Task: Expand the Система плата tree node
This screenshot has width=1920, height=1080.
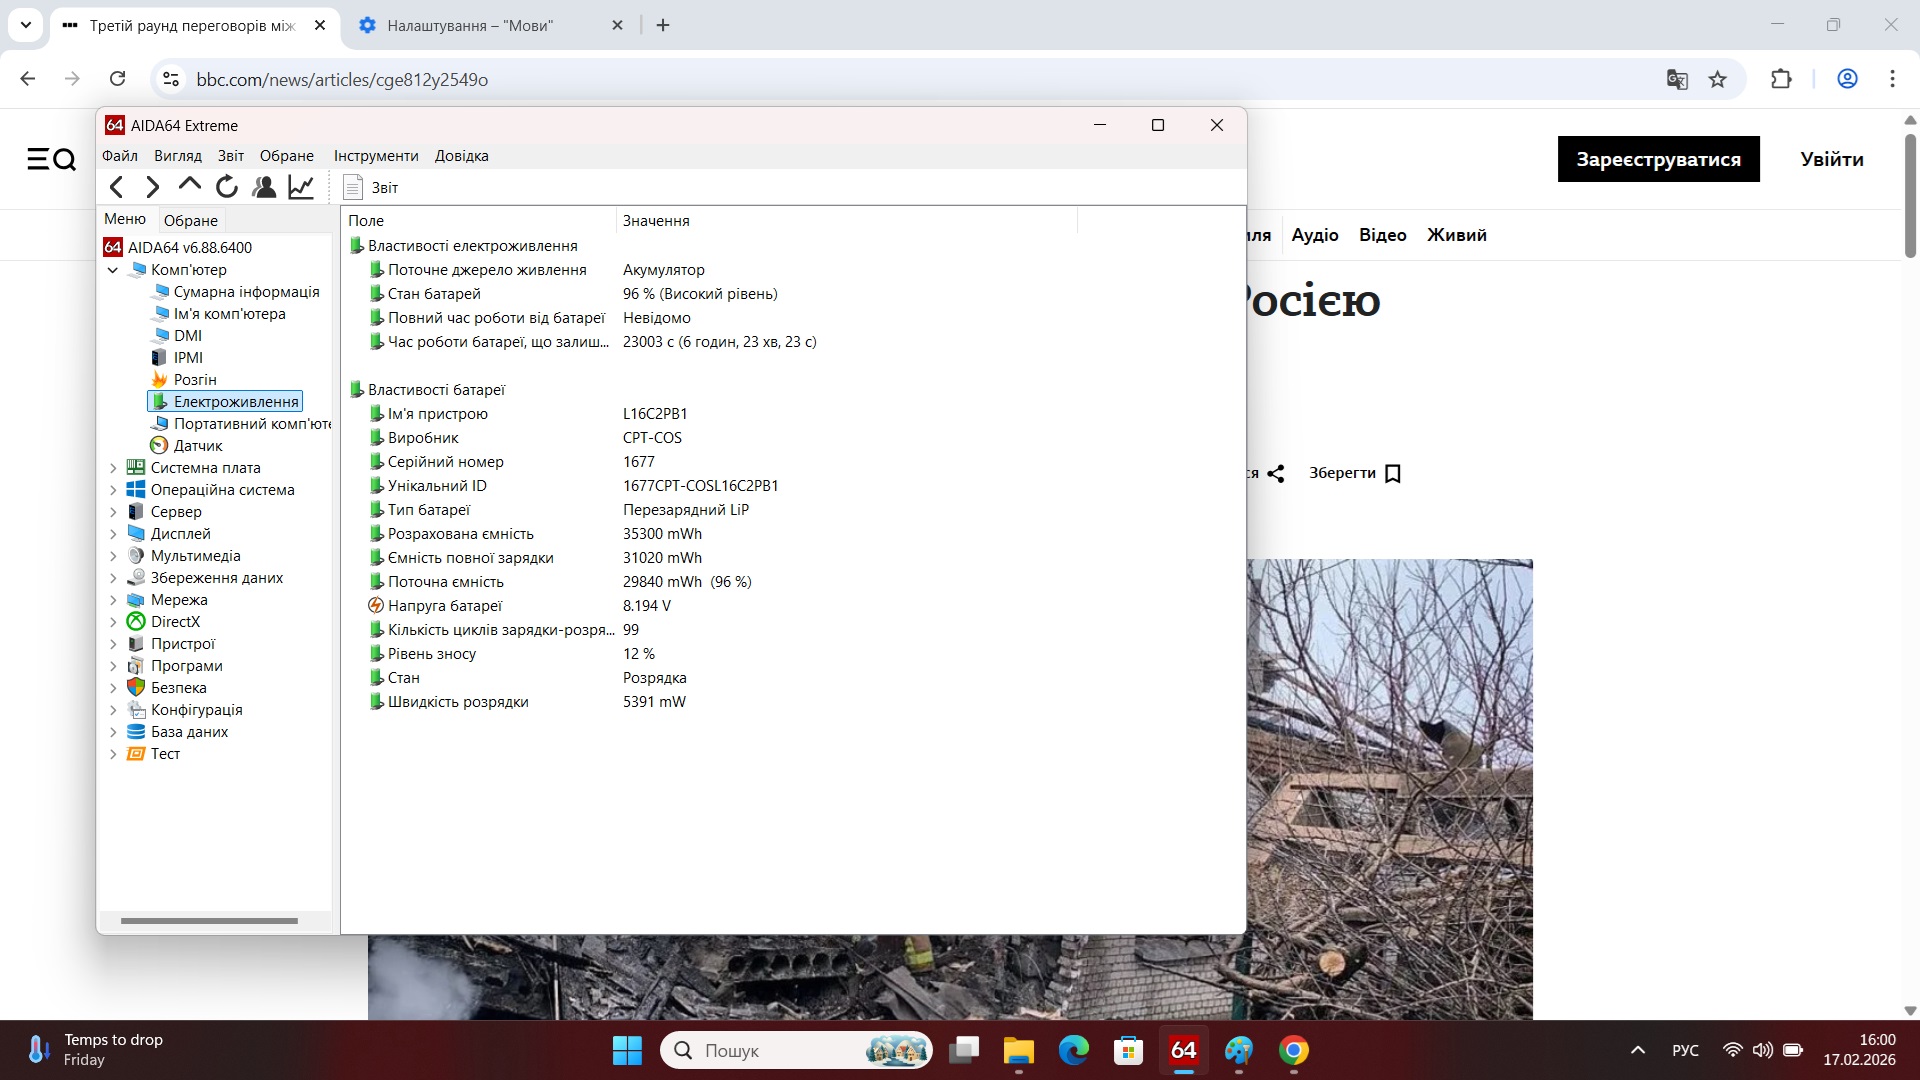Action: coord(113,467)
